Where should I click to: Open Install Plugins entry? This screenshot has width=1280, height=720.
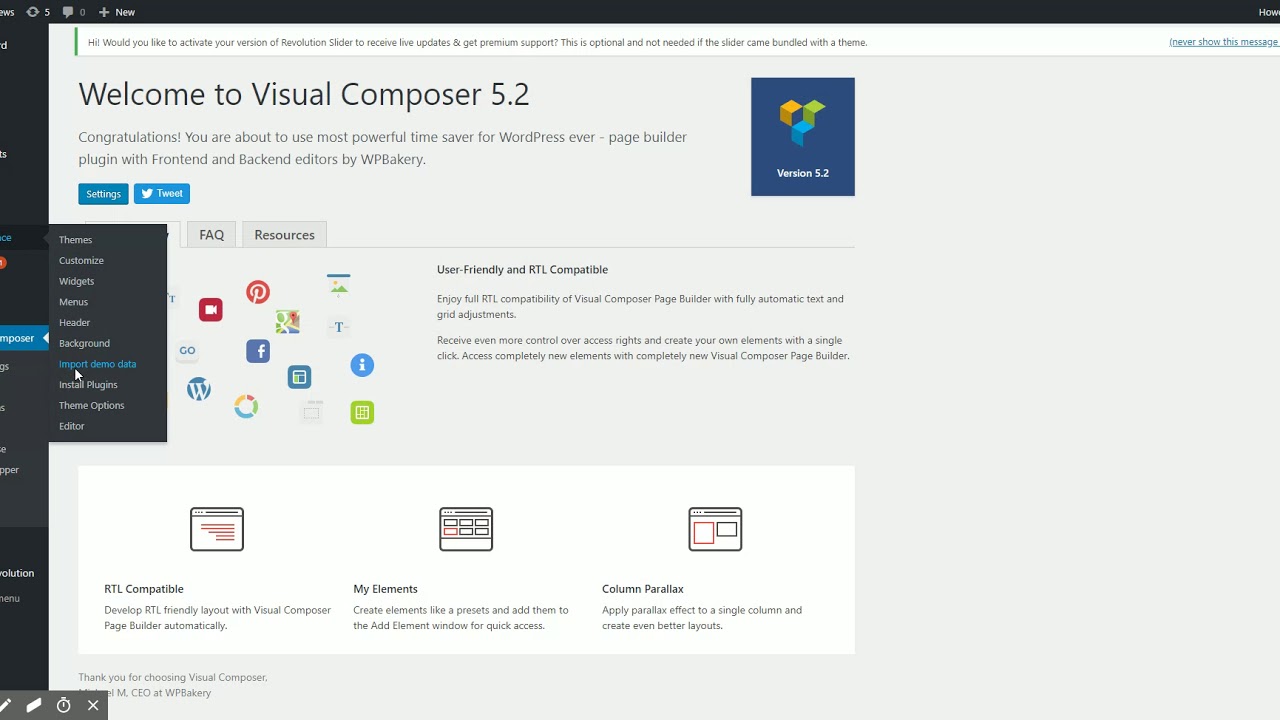(88, 385)
